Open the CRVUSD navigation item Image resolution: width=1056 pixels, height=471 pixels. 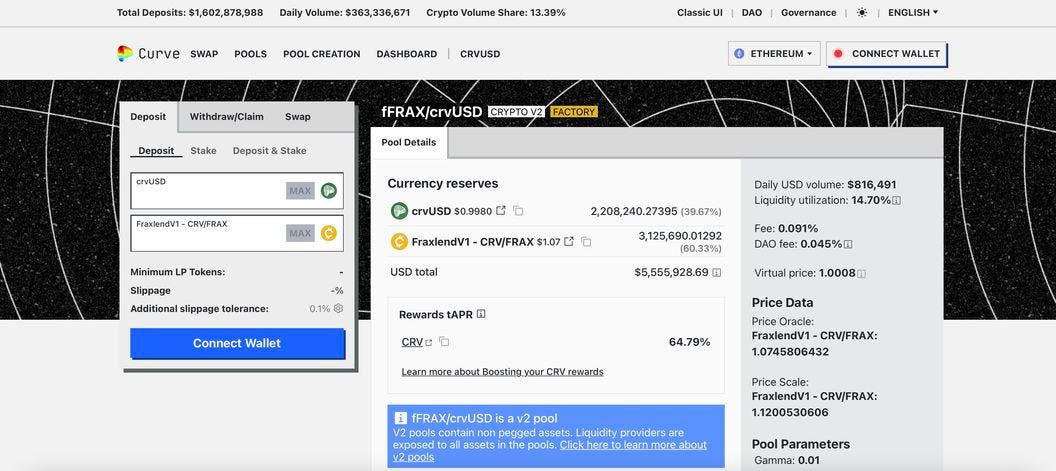click(x=480, y=54)
